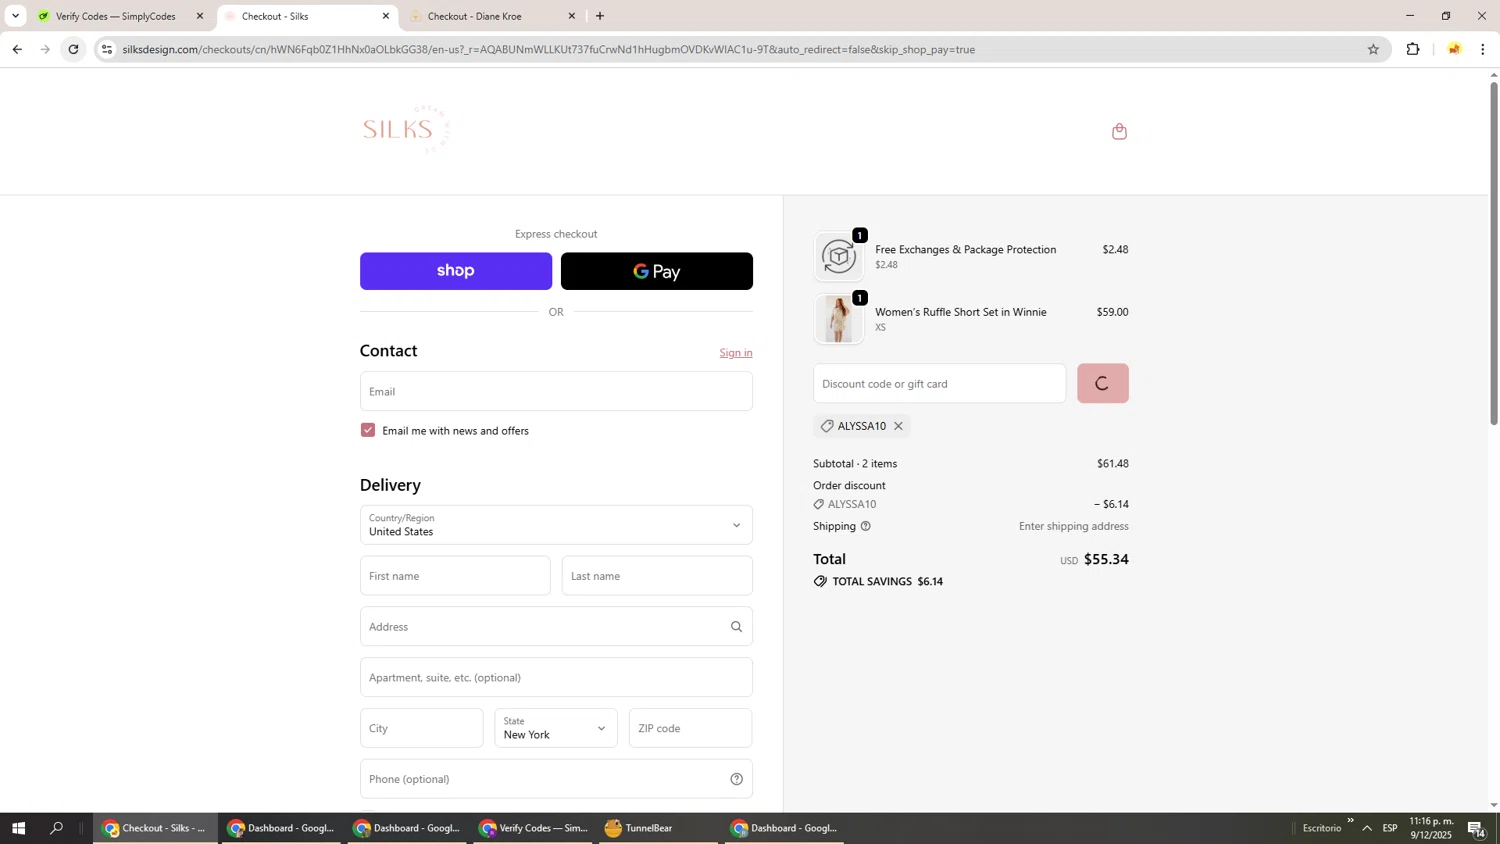Click the Women's Ruffle Short Set thumbnail

tap(839, 319)
